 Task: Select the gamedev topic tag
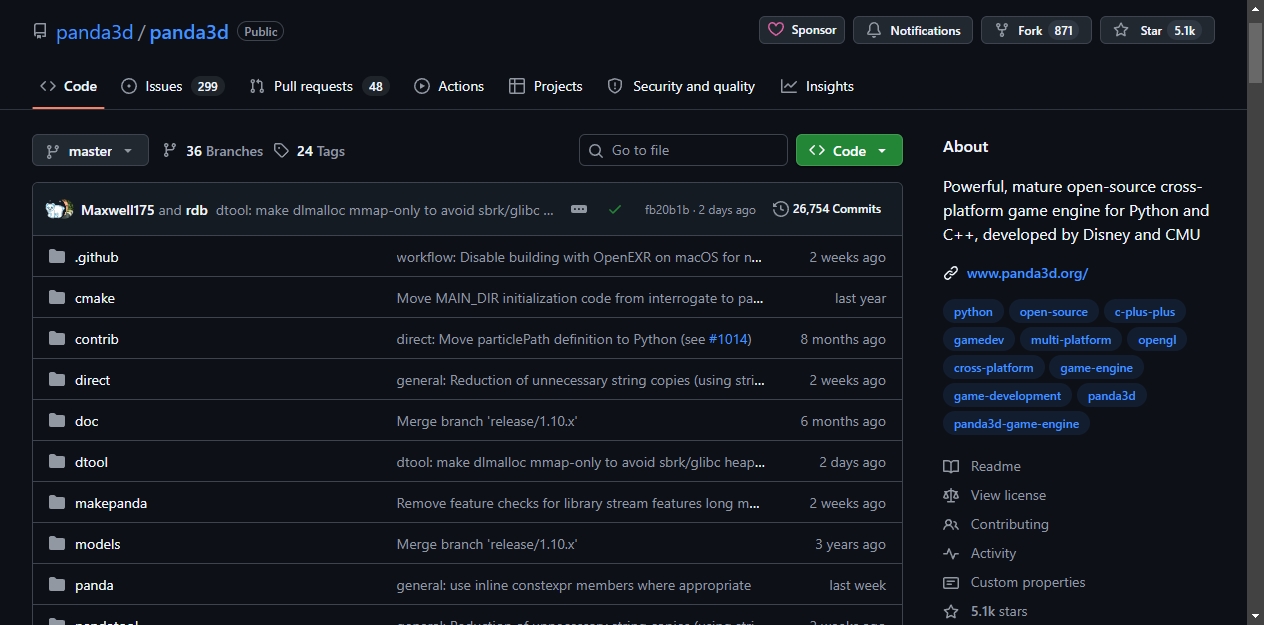coord(979,340)
